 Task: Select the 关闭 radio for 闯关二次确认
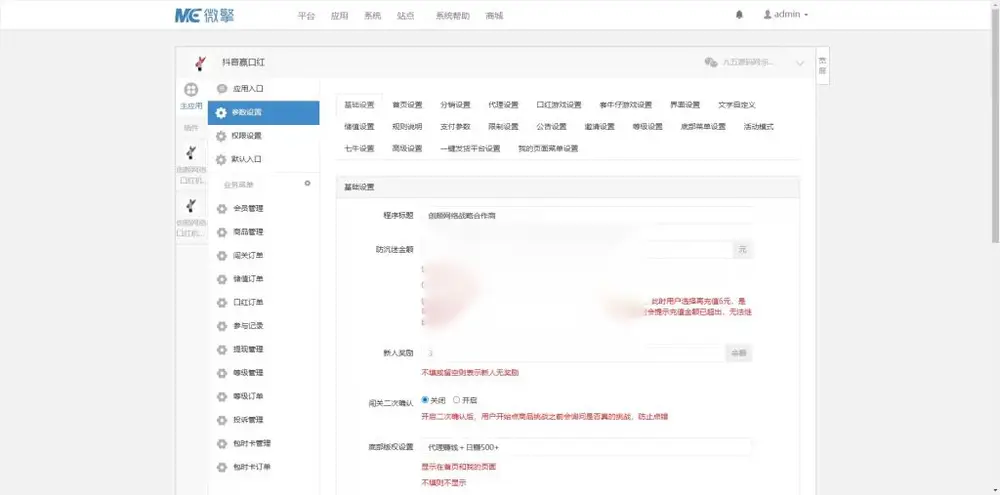(x=425, y=400)
